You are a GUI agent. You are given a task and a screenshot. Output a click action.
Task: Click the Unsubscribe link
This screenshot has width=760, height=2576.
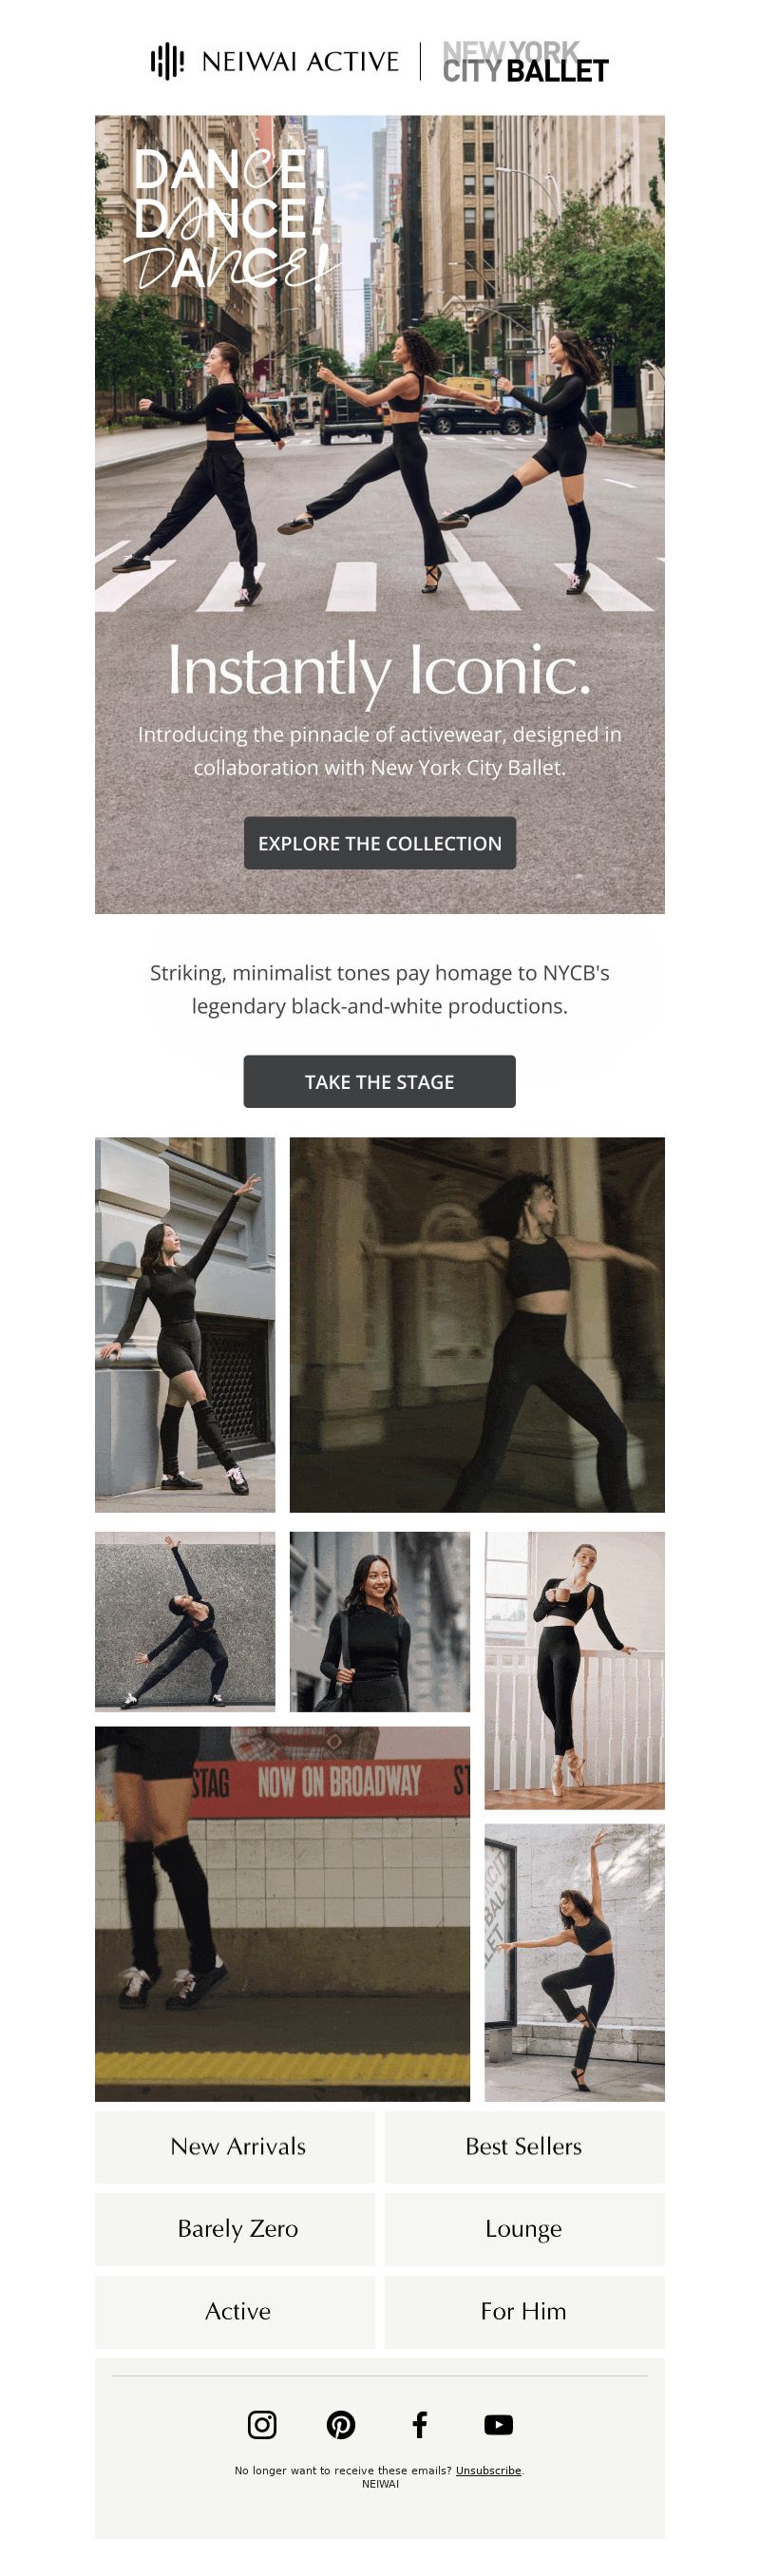click(x=488, y=2470)
